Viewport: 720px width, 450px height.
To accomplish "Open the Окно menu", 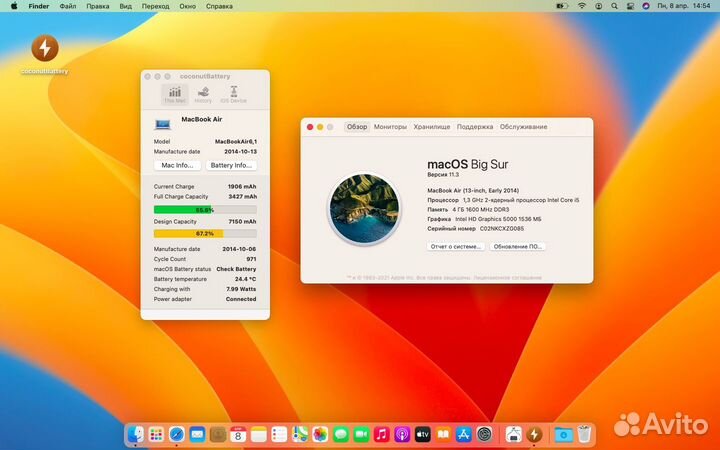I will tap(187, 6).
